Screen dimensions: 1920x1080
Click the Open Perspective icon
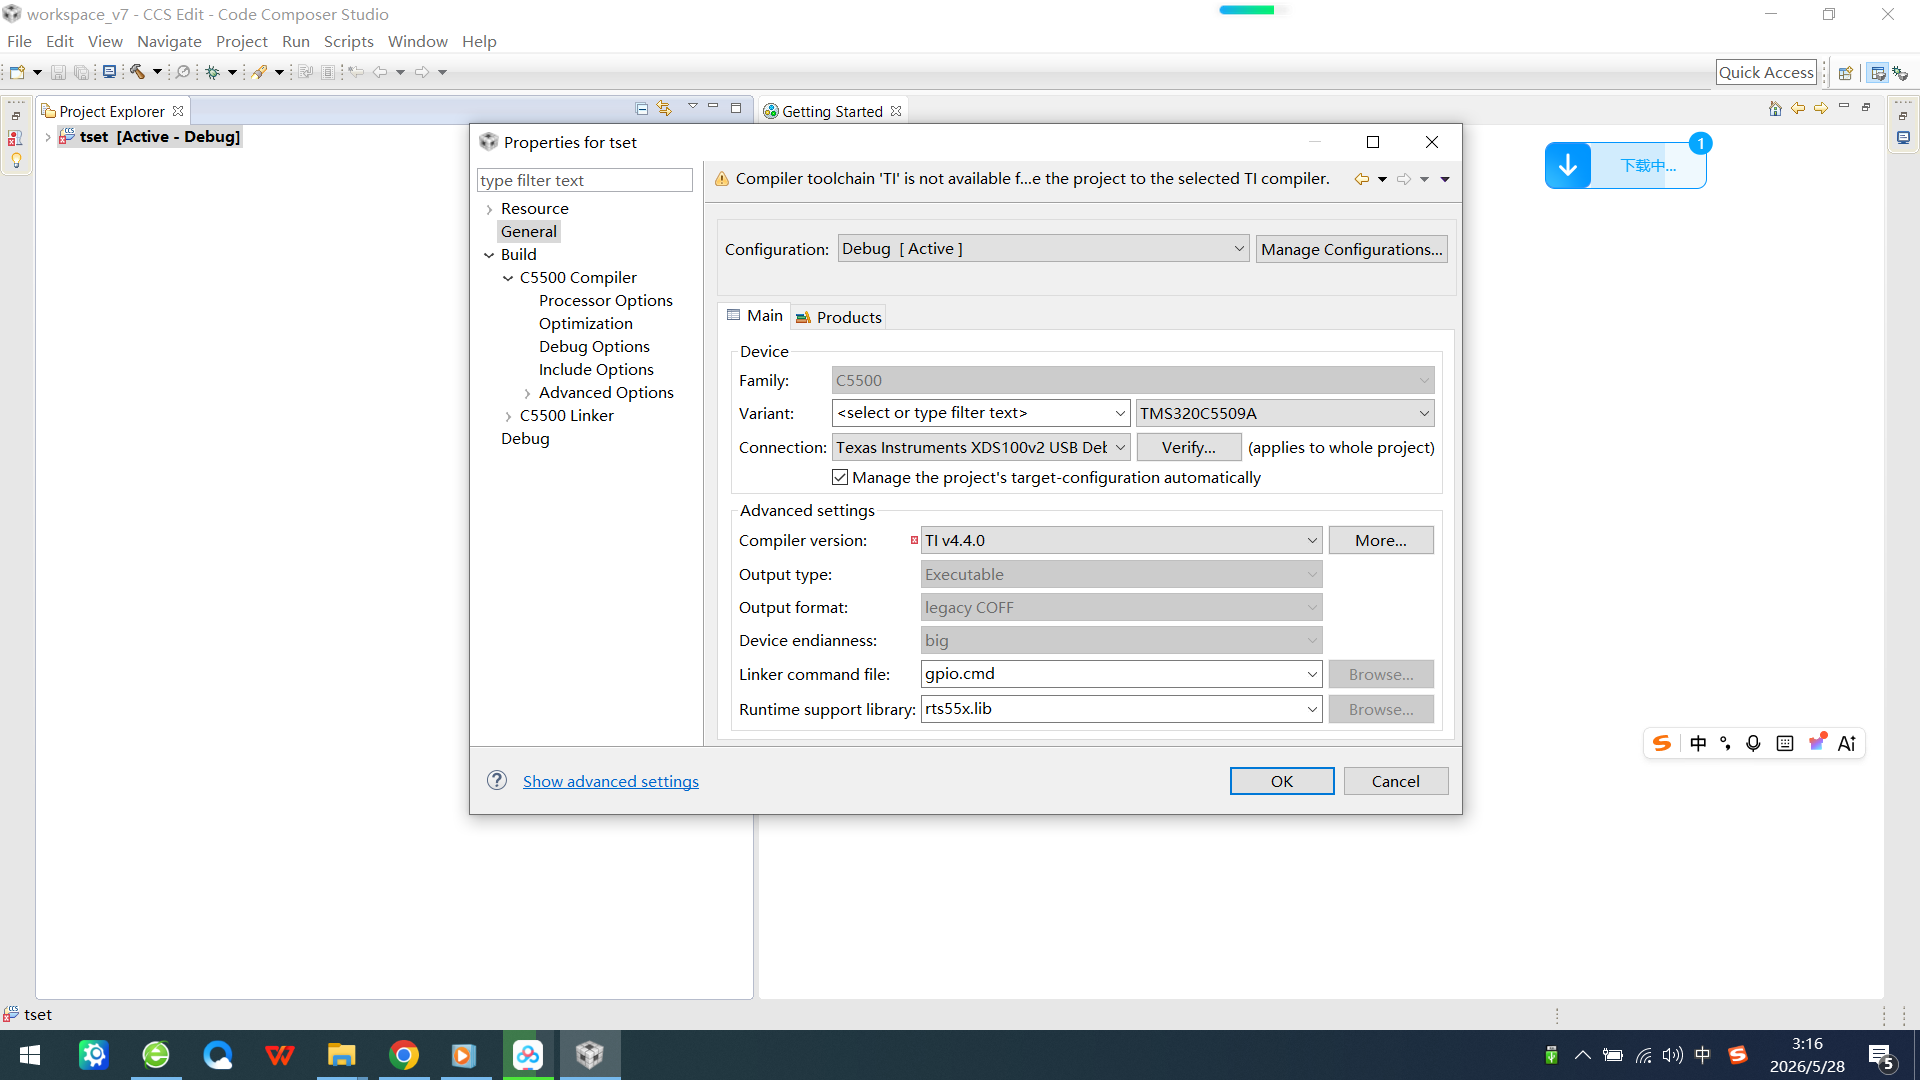[1846, 73]
